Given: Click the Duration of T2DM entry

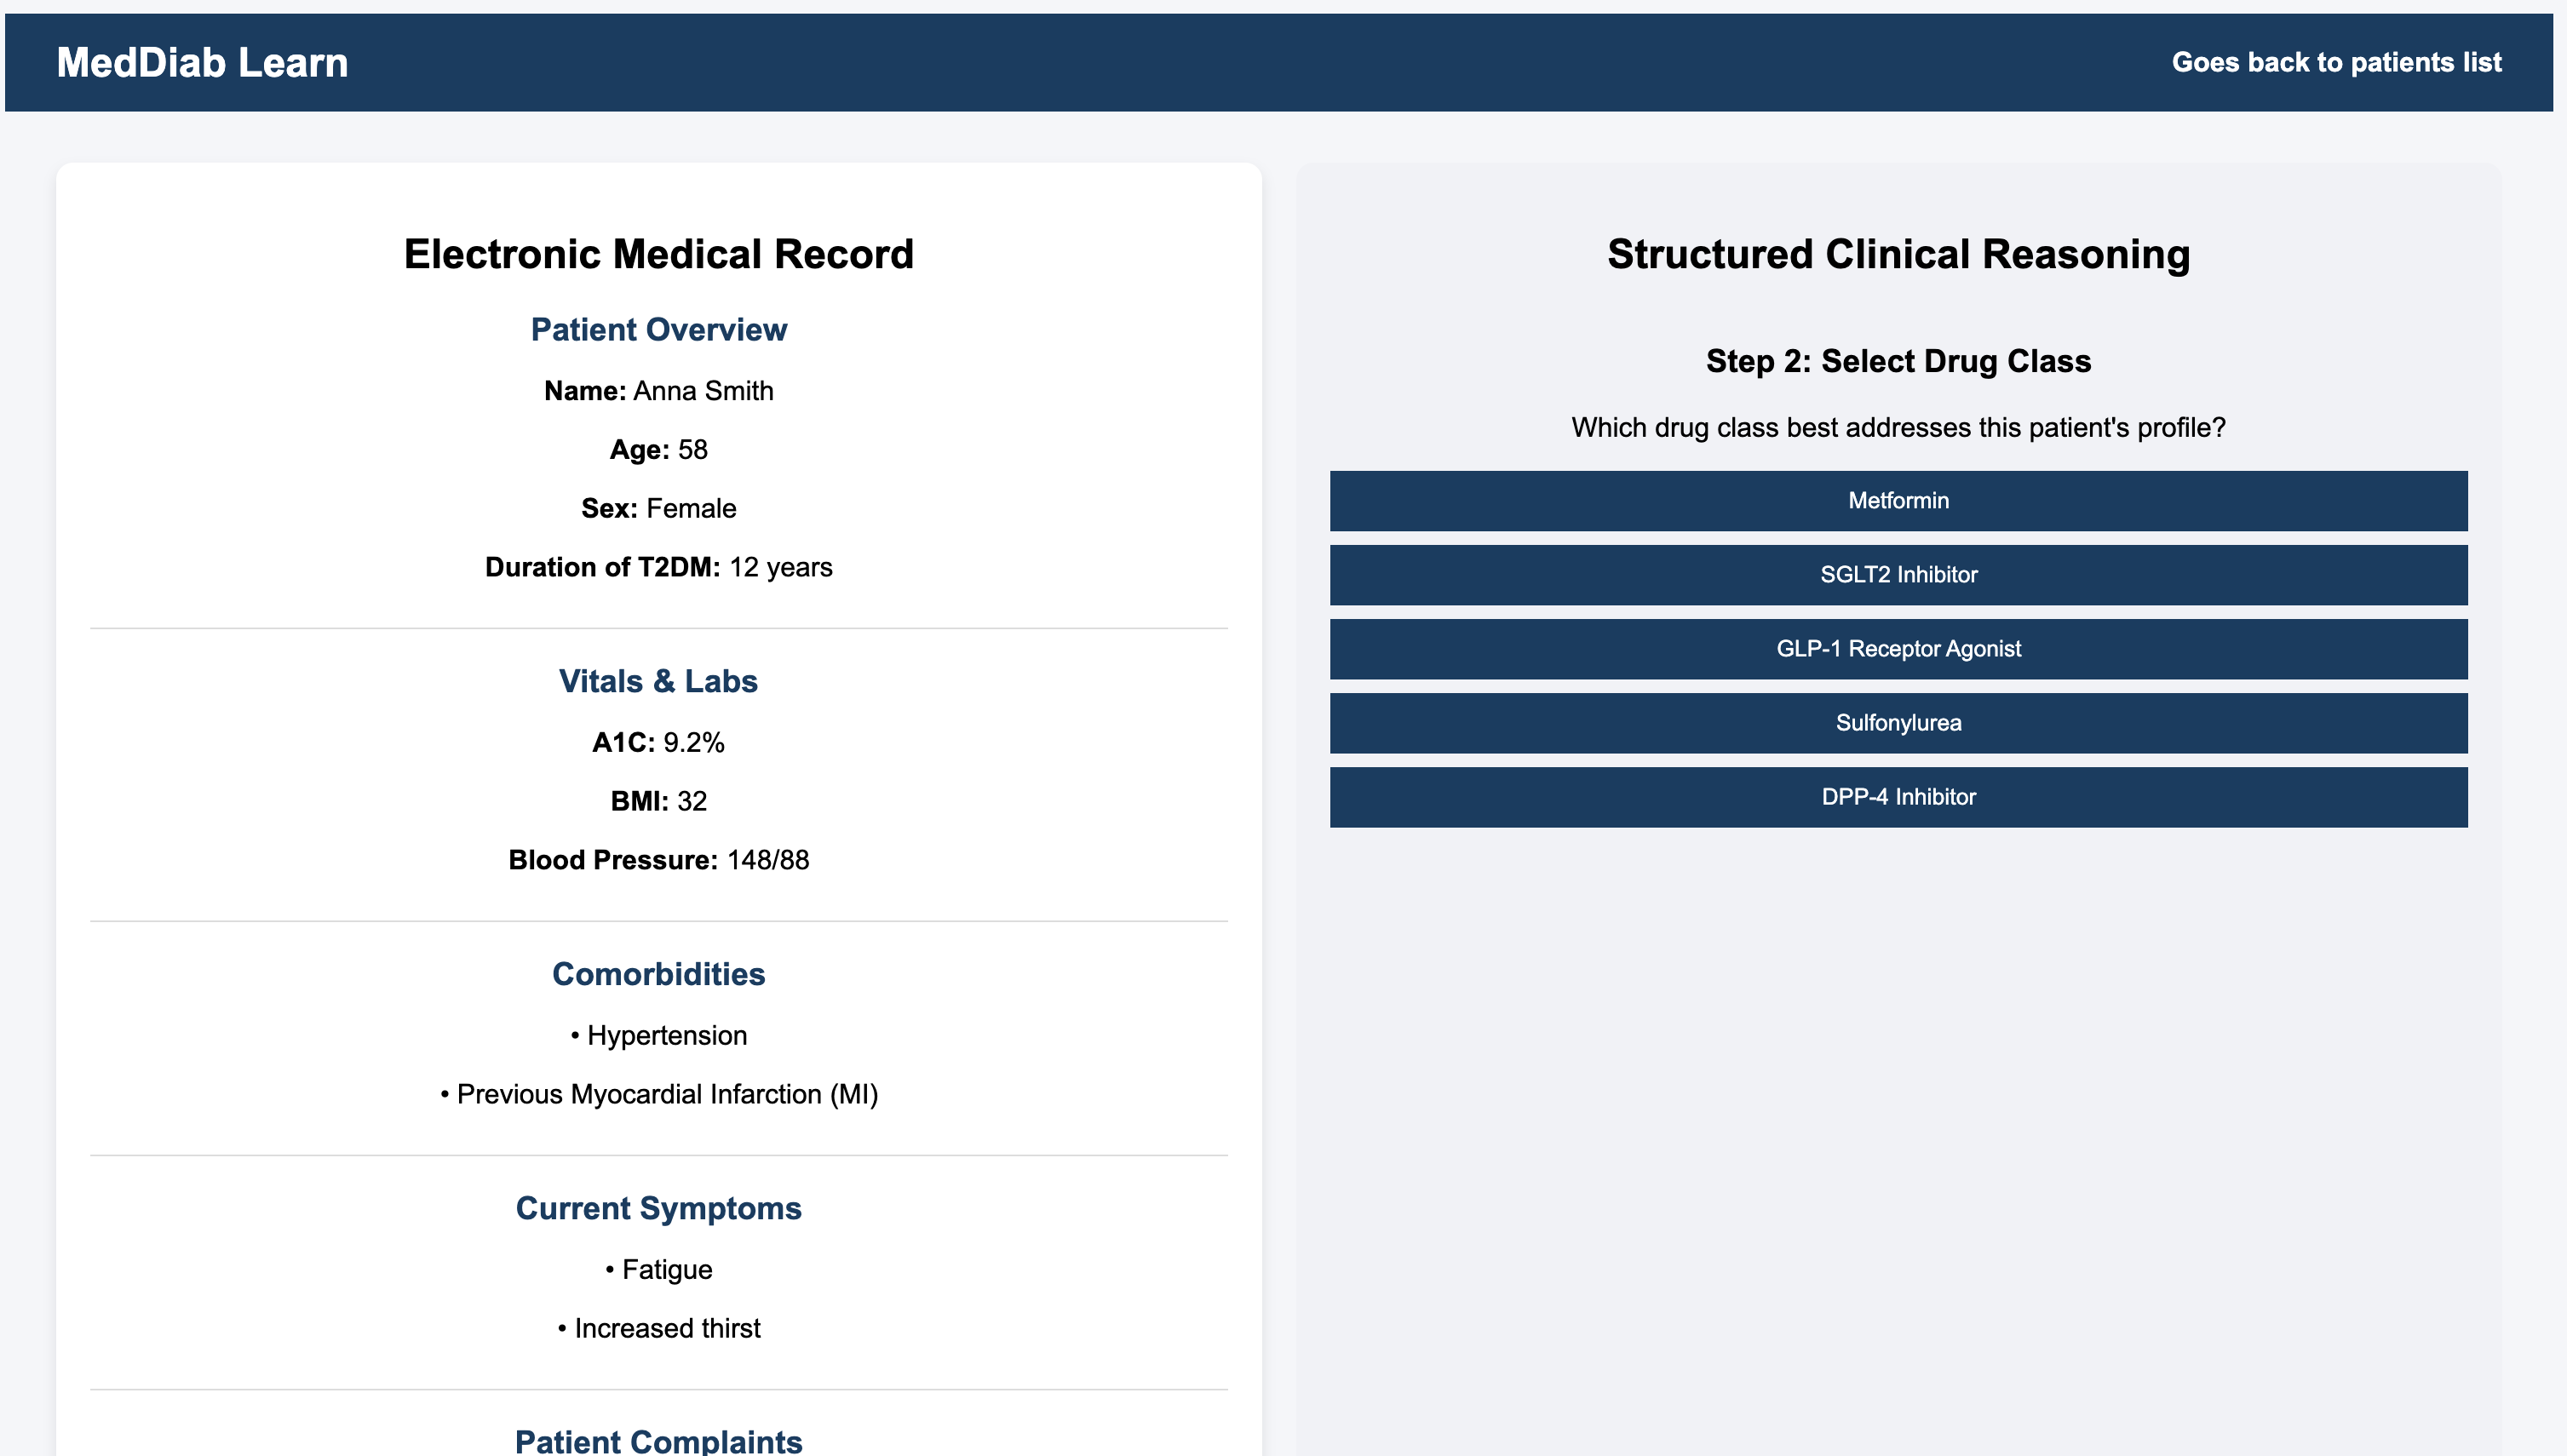Looking at the screenshot, I should (x=658, y=567).
